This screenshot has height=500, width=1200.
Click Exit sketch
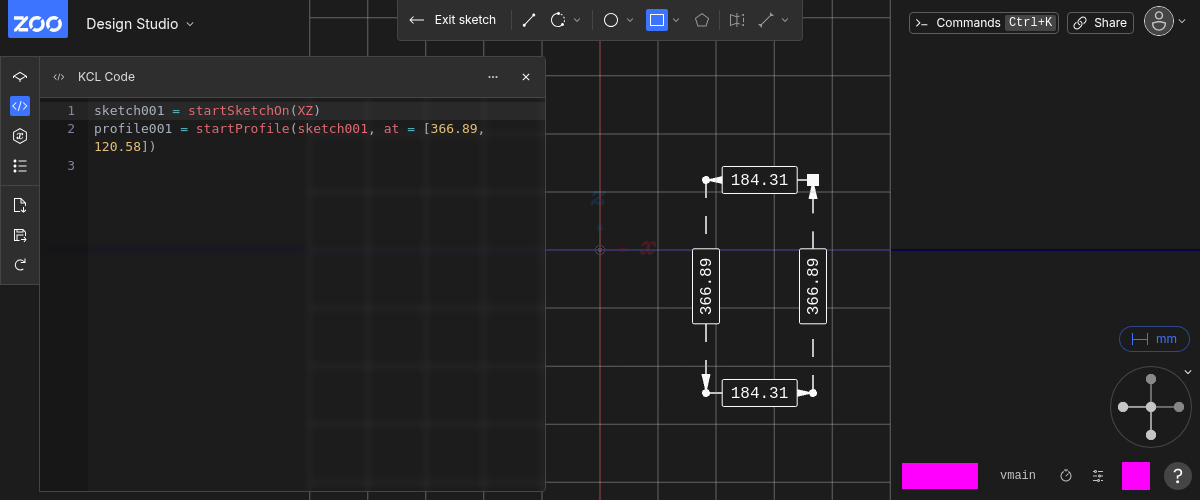click(x=453, y=20)
